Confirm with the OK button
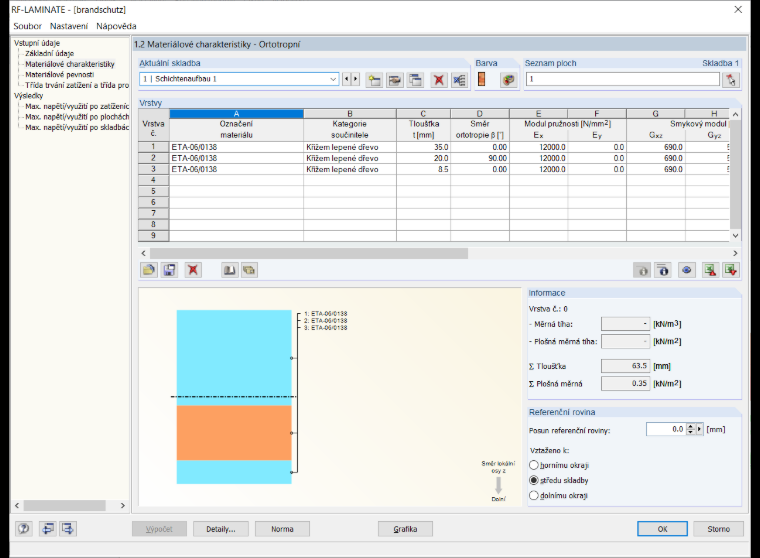Viewport: 760px width, 558px height. [662, 529]
